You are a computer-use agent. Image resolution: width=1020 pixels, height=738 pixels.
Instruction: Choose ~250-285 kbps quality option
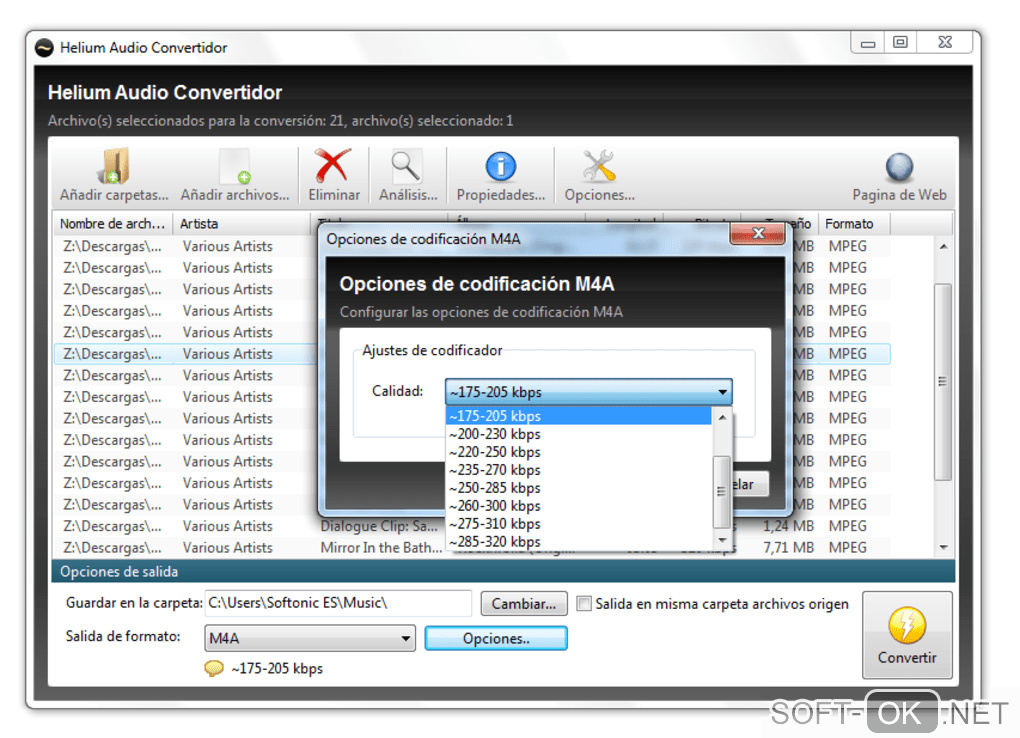579,487
